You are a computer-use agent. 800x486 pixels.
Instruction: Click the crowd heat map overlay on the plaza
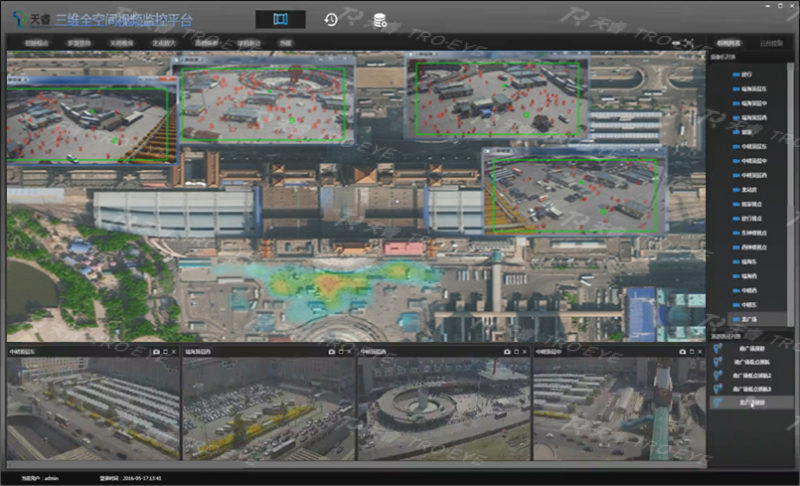(330, 280)
